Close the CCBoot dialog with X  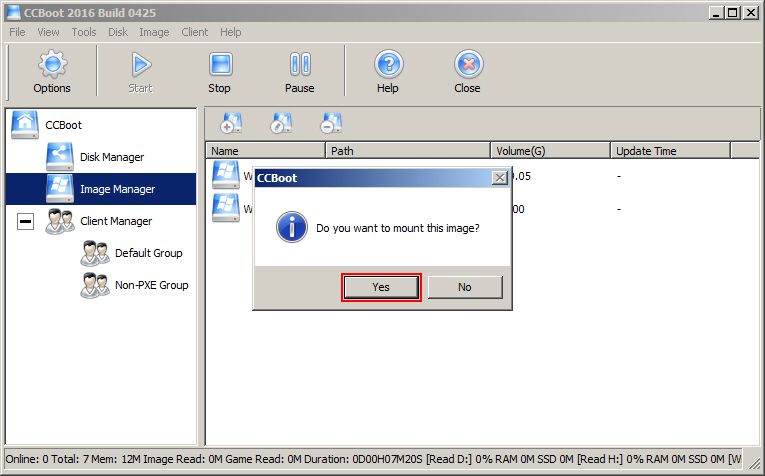[500, 178]
